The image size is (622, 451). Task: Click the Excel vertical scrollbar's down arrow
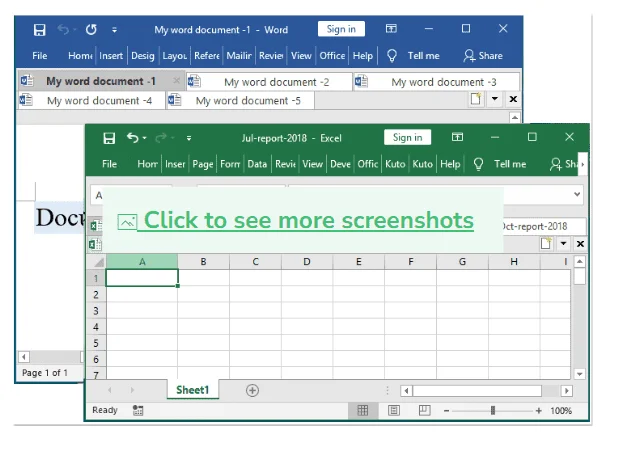click(x=580, y=374)
